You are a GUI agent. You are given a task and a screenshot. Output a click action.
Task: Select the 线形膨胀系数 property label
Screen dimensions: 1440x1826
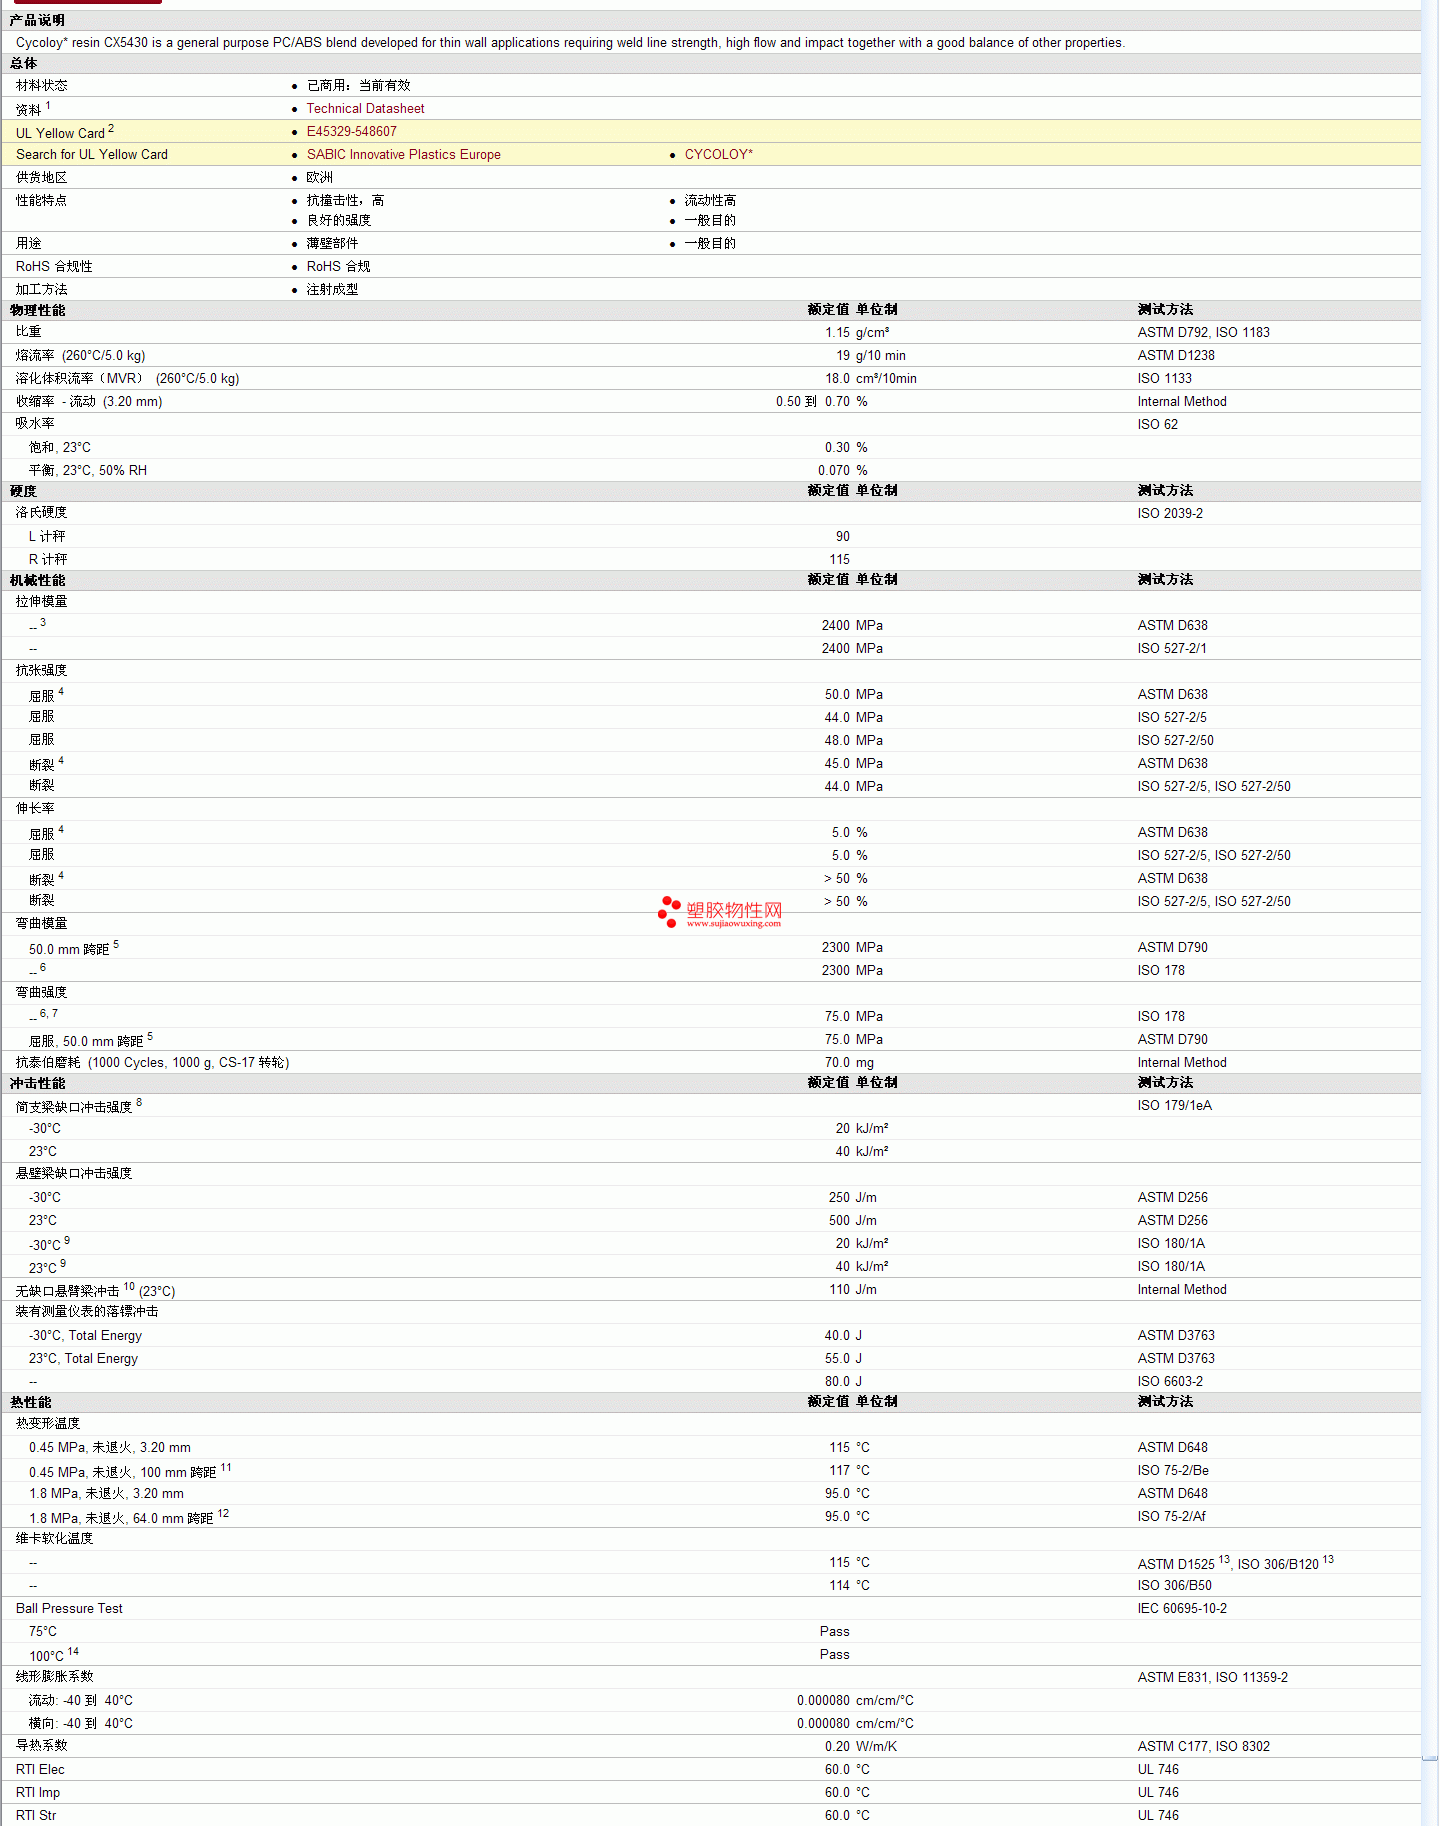[x=54, y=1677]
